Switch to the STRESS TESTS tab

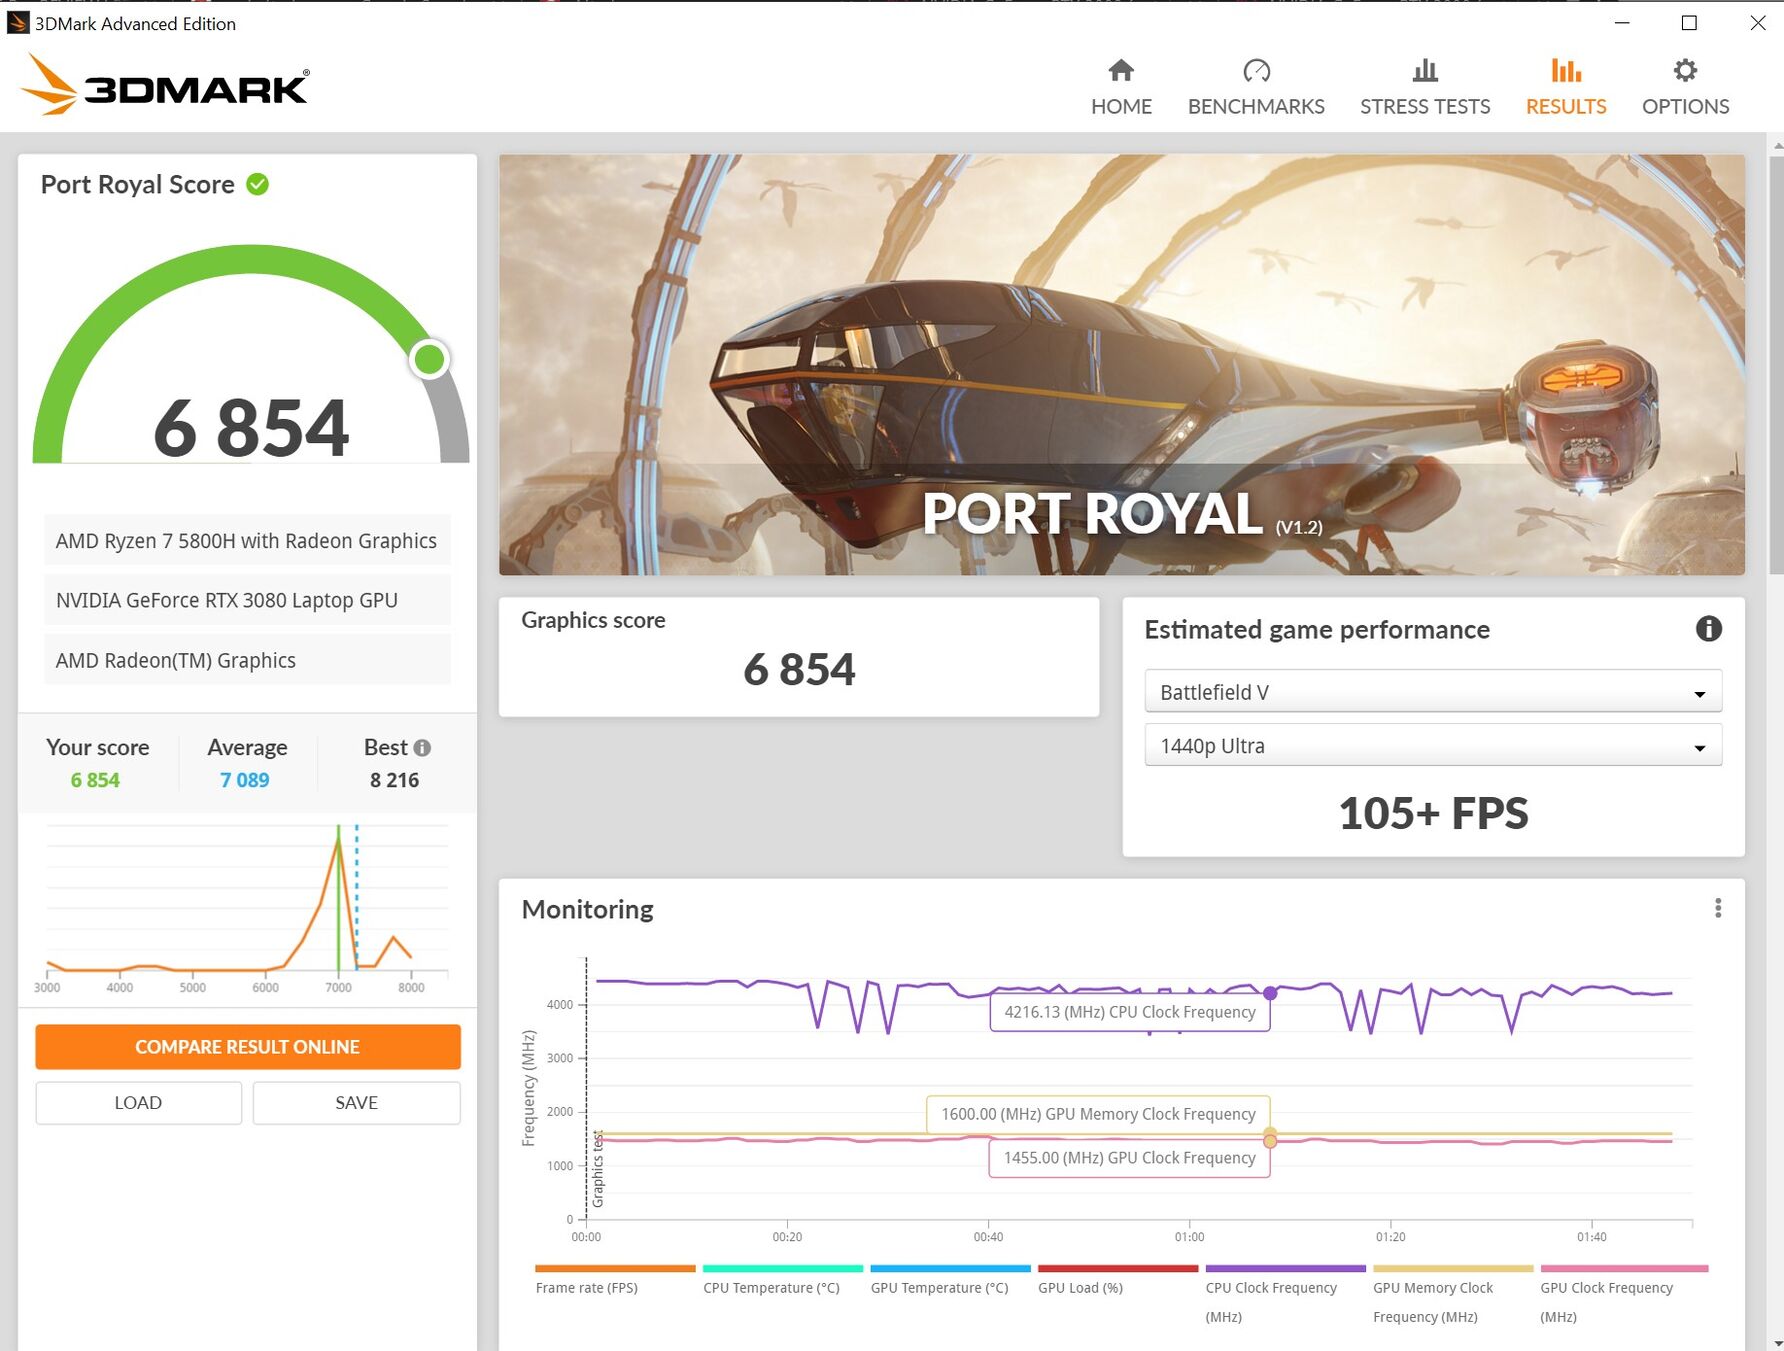[1425, 87]
